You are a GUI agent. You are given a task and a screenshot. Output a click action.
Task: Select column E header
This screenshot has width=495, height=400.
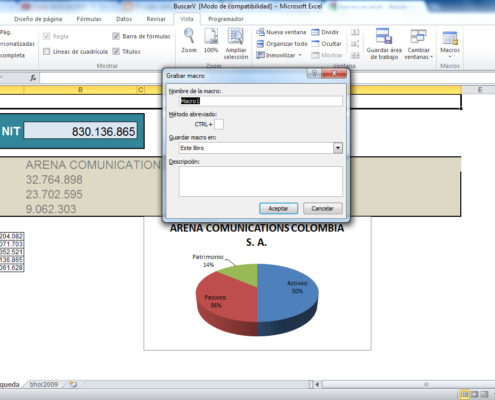click(480, 90)
